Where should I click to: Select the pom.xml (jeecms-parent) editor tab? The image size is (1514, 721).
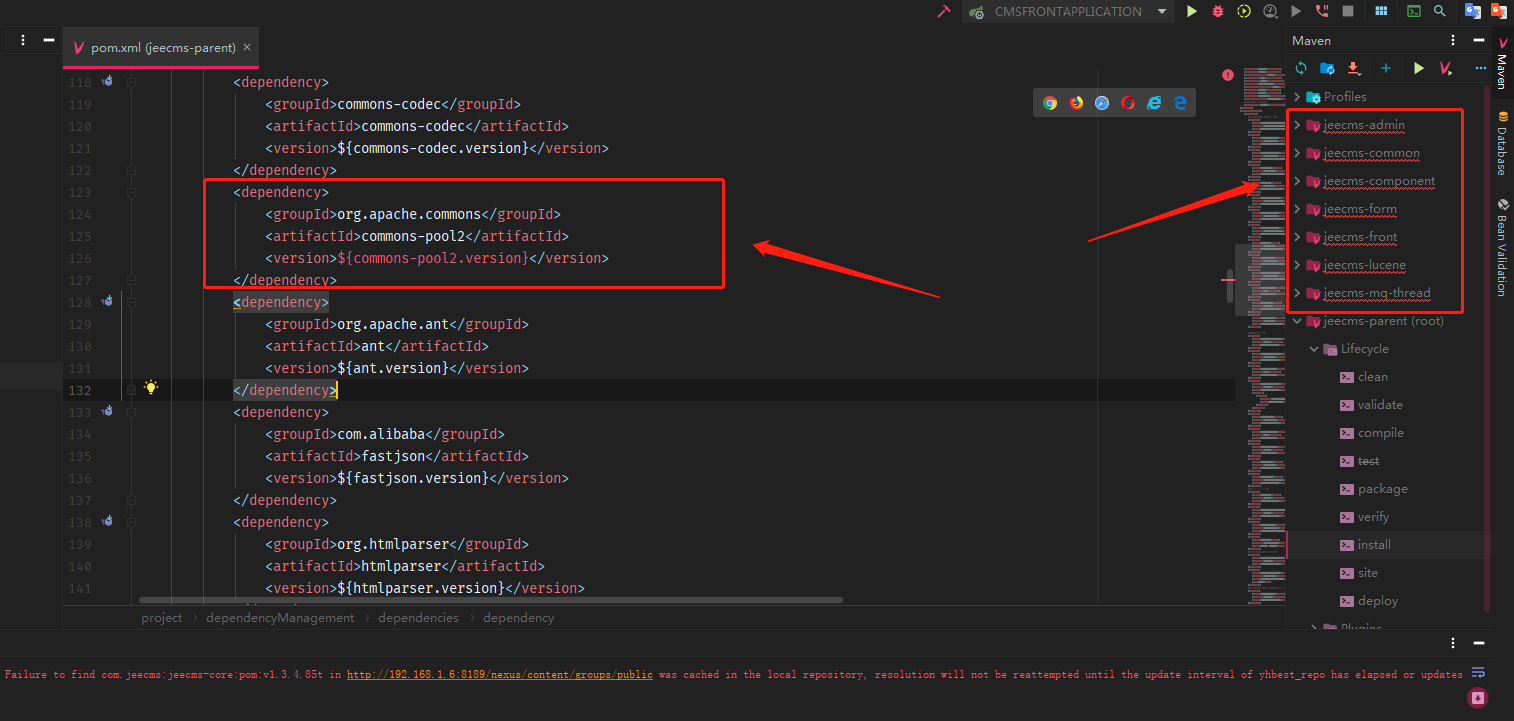click(160, 47)
